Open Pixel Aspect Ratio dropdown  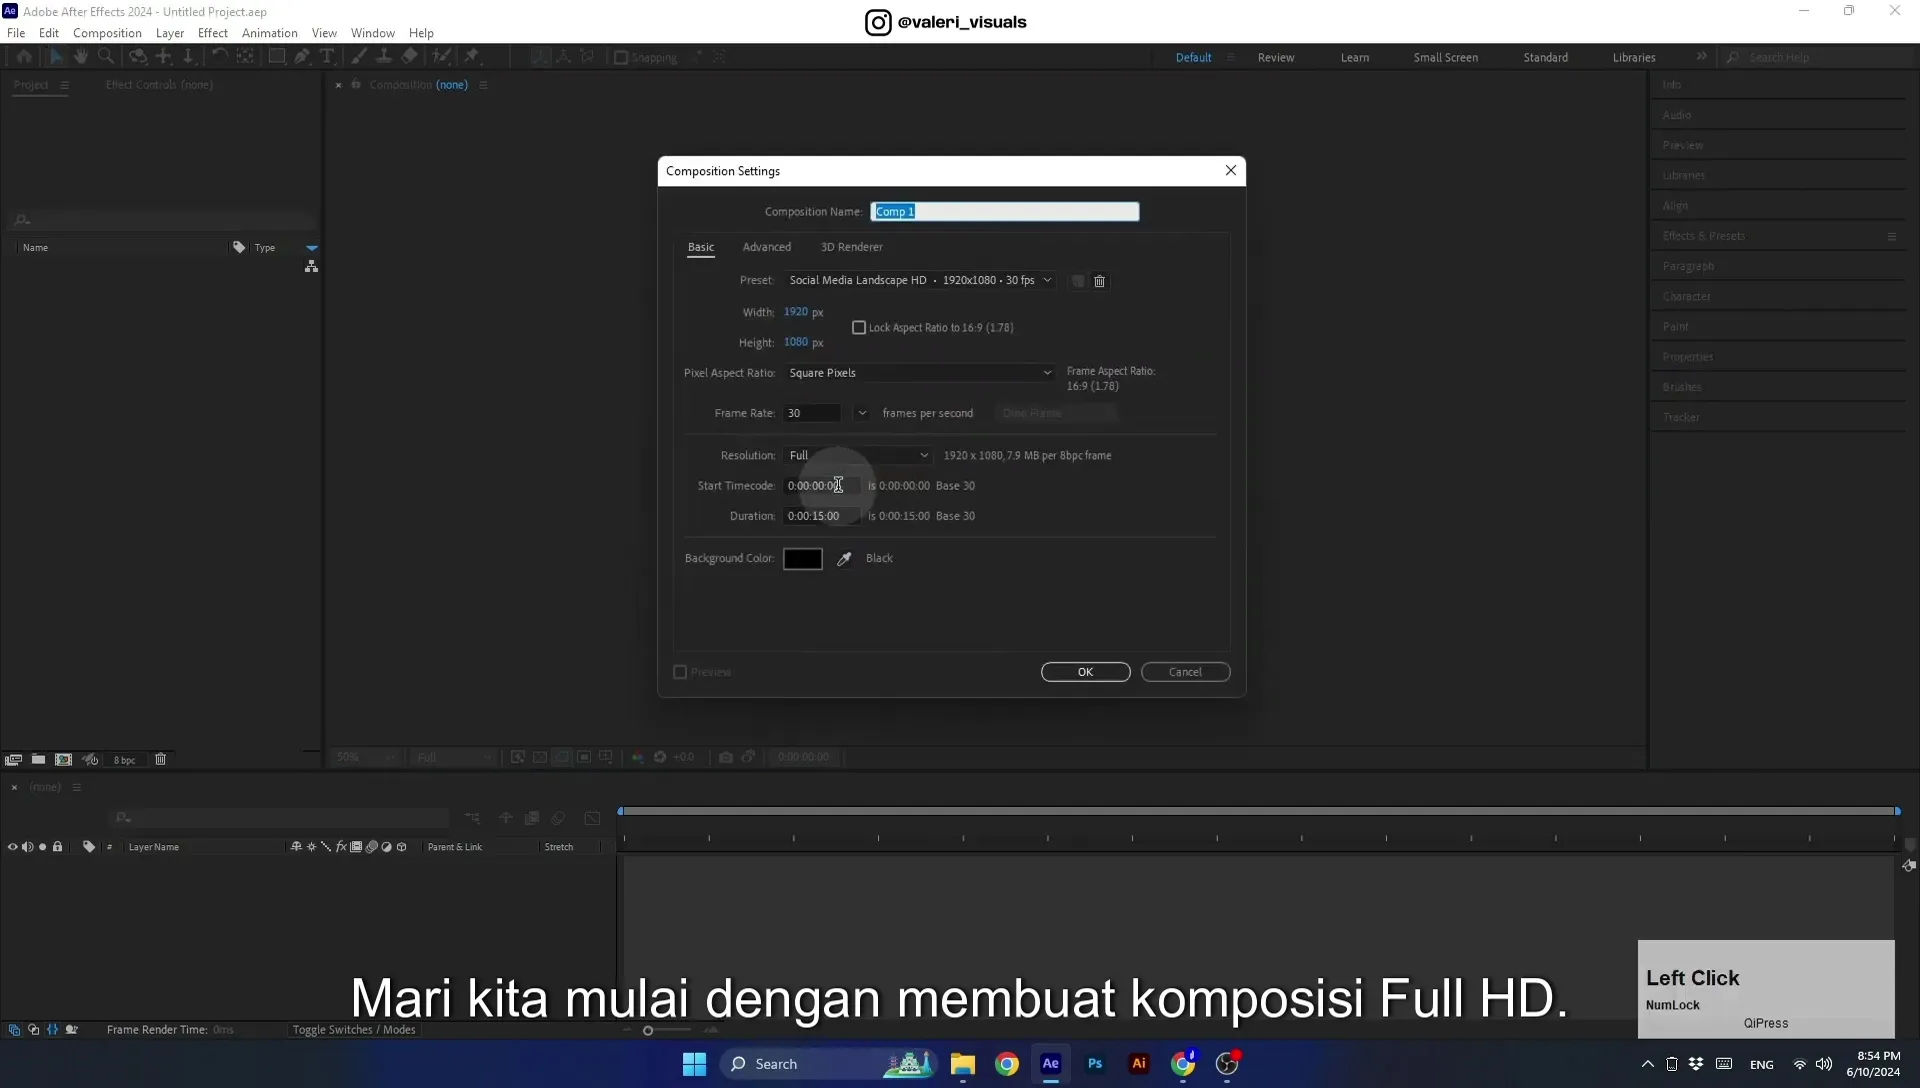point(920,373)
